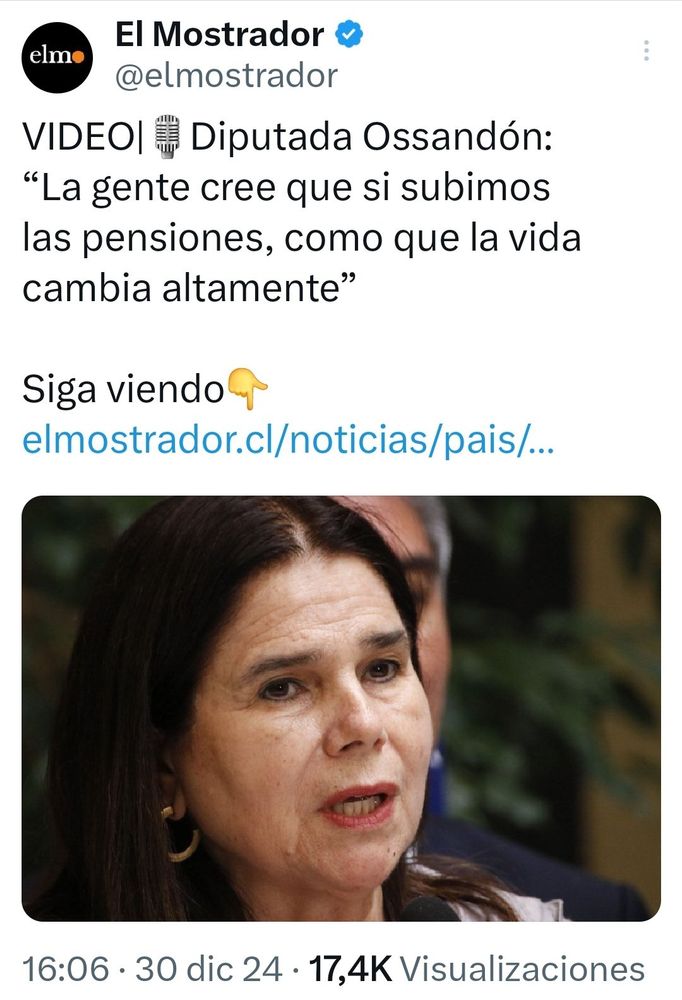Select the Siga viendo text
This screenshot has height=1000, width=682.
(x=122, y=388)
